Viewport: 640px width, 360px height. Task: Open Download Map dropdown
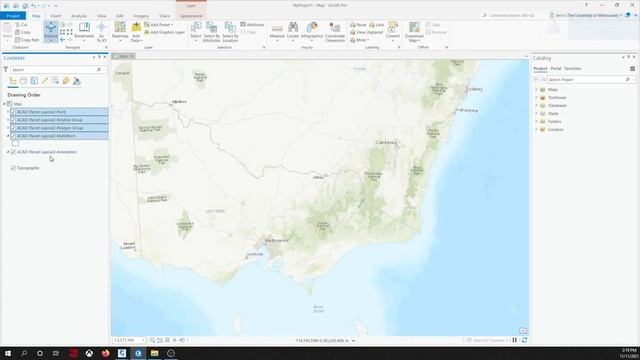pyautogui.click(x=414, y=31)
